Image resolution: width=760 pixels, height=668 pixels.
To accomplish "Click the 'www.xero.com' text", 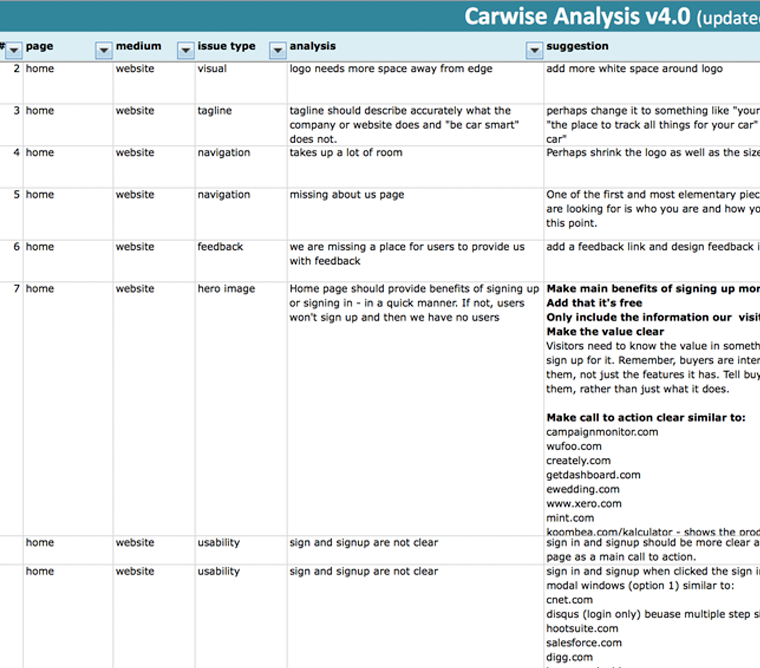I will coord(584,504).
